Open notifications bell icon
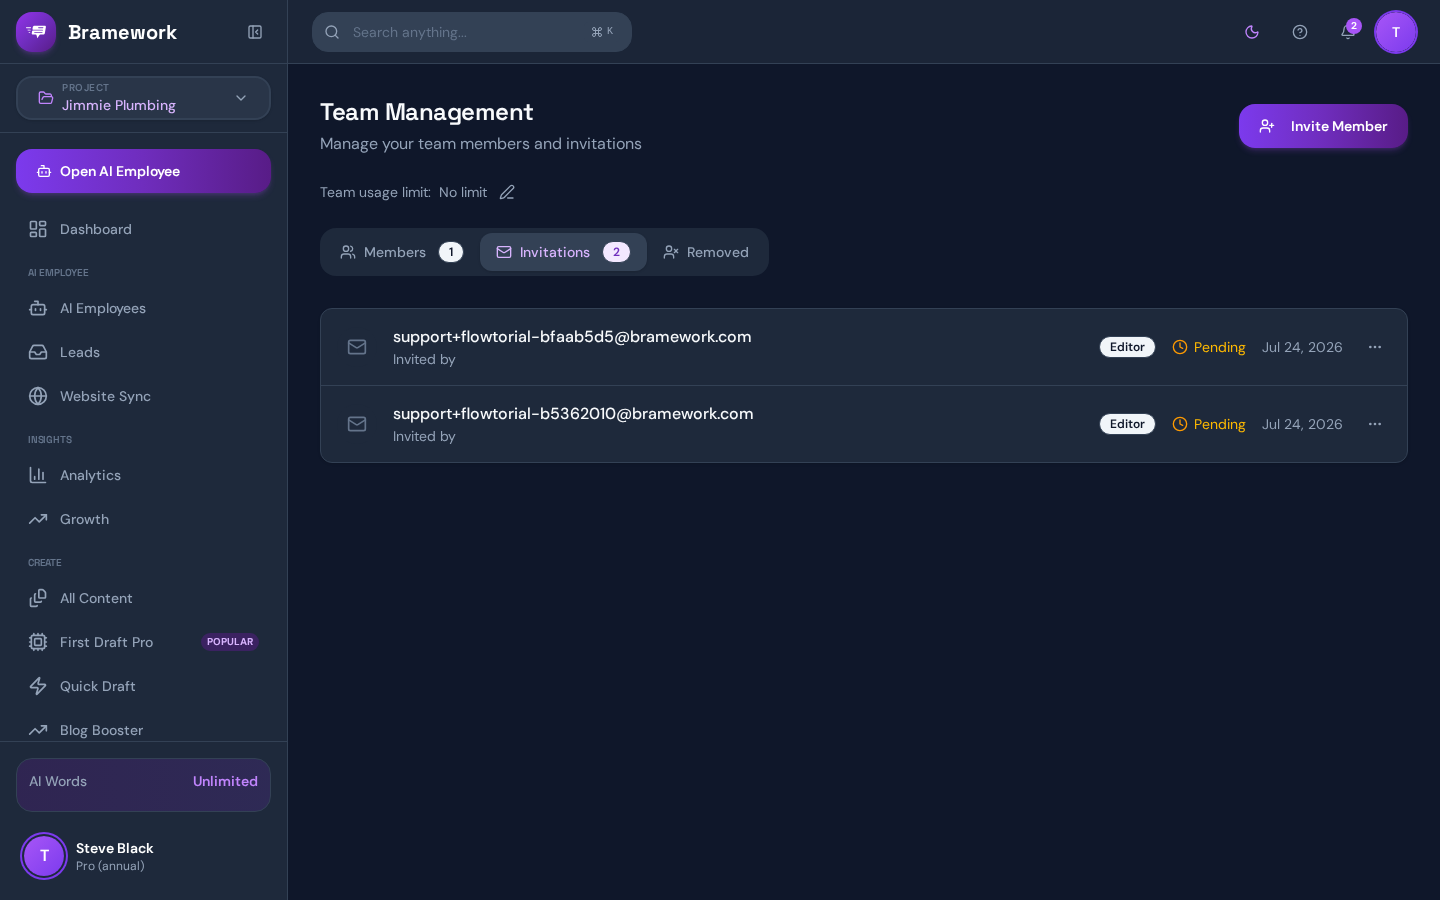The image size is (1440, 900). tap(1348, 32)
